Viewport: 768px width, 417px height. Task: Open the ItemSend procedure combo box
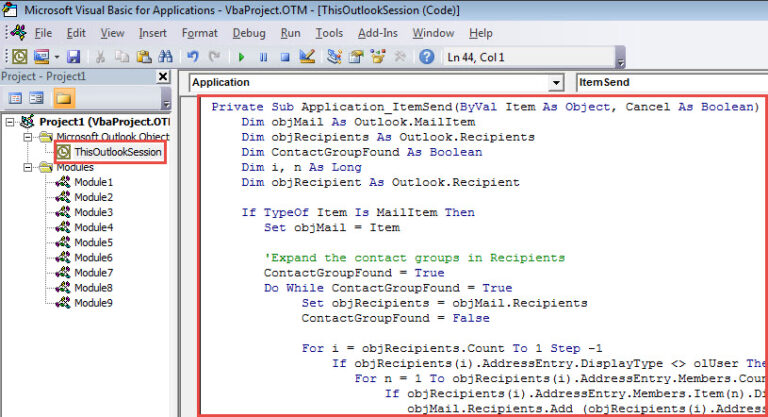(x=672, y=82)
